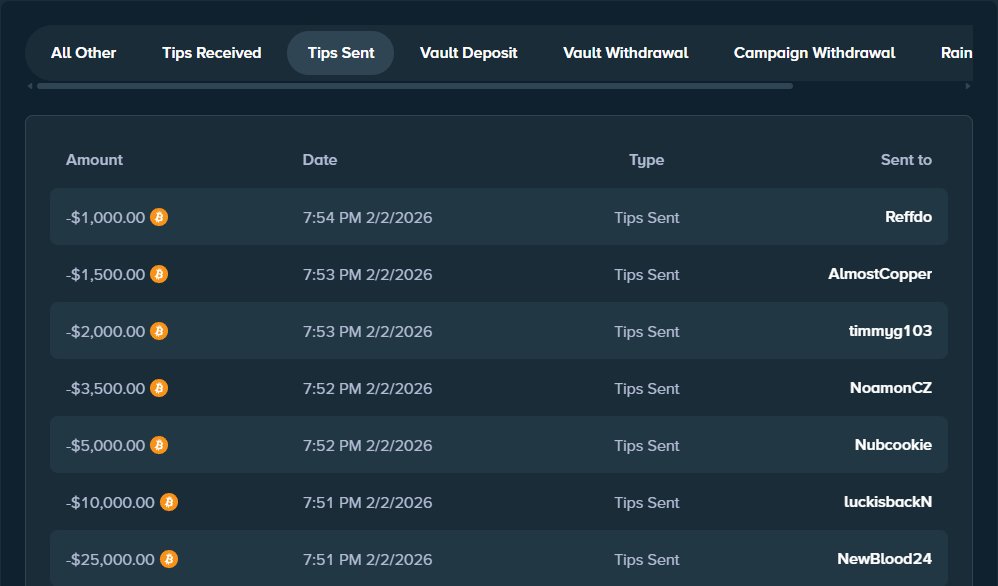This screenshot has width=998, height=586.
Task: Select the Tips Sent tab
Action: coord(341,53)
